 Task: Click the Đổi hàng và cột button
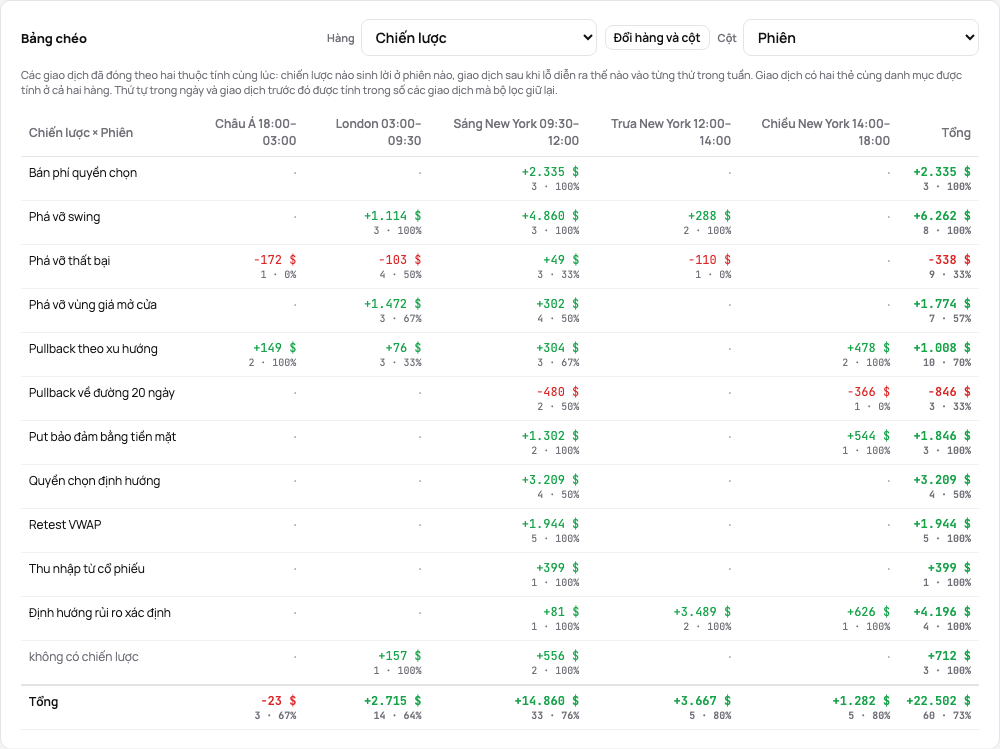[656, 38]
